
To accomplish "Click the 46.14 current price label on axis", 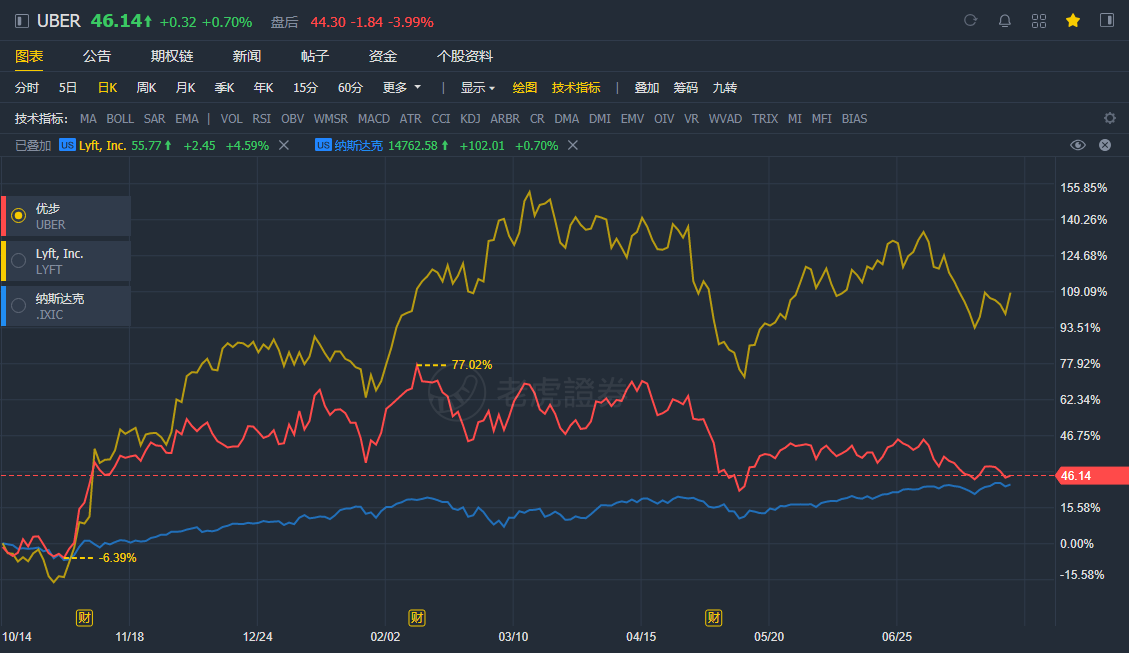I will [x=1092, y=476].
